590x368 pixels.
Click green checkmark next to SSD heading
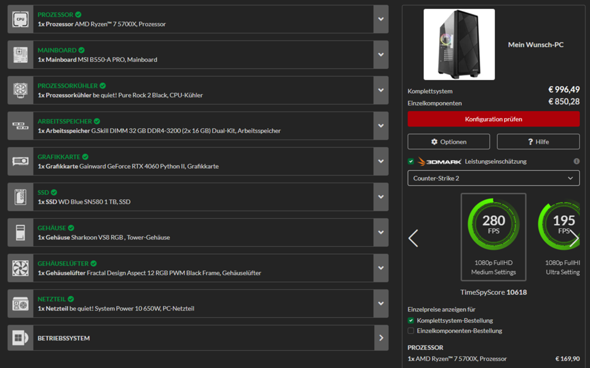(x=54, y=192)
